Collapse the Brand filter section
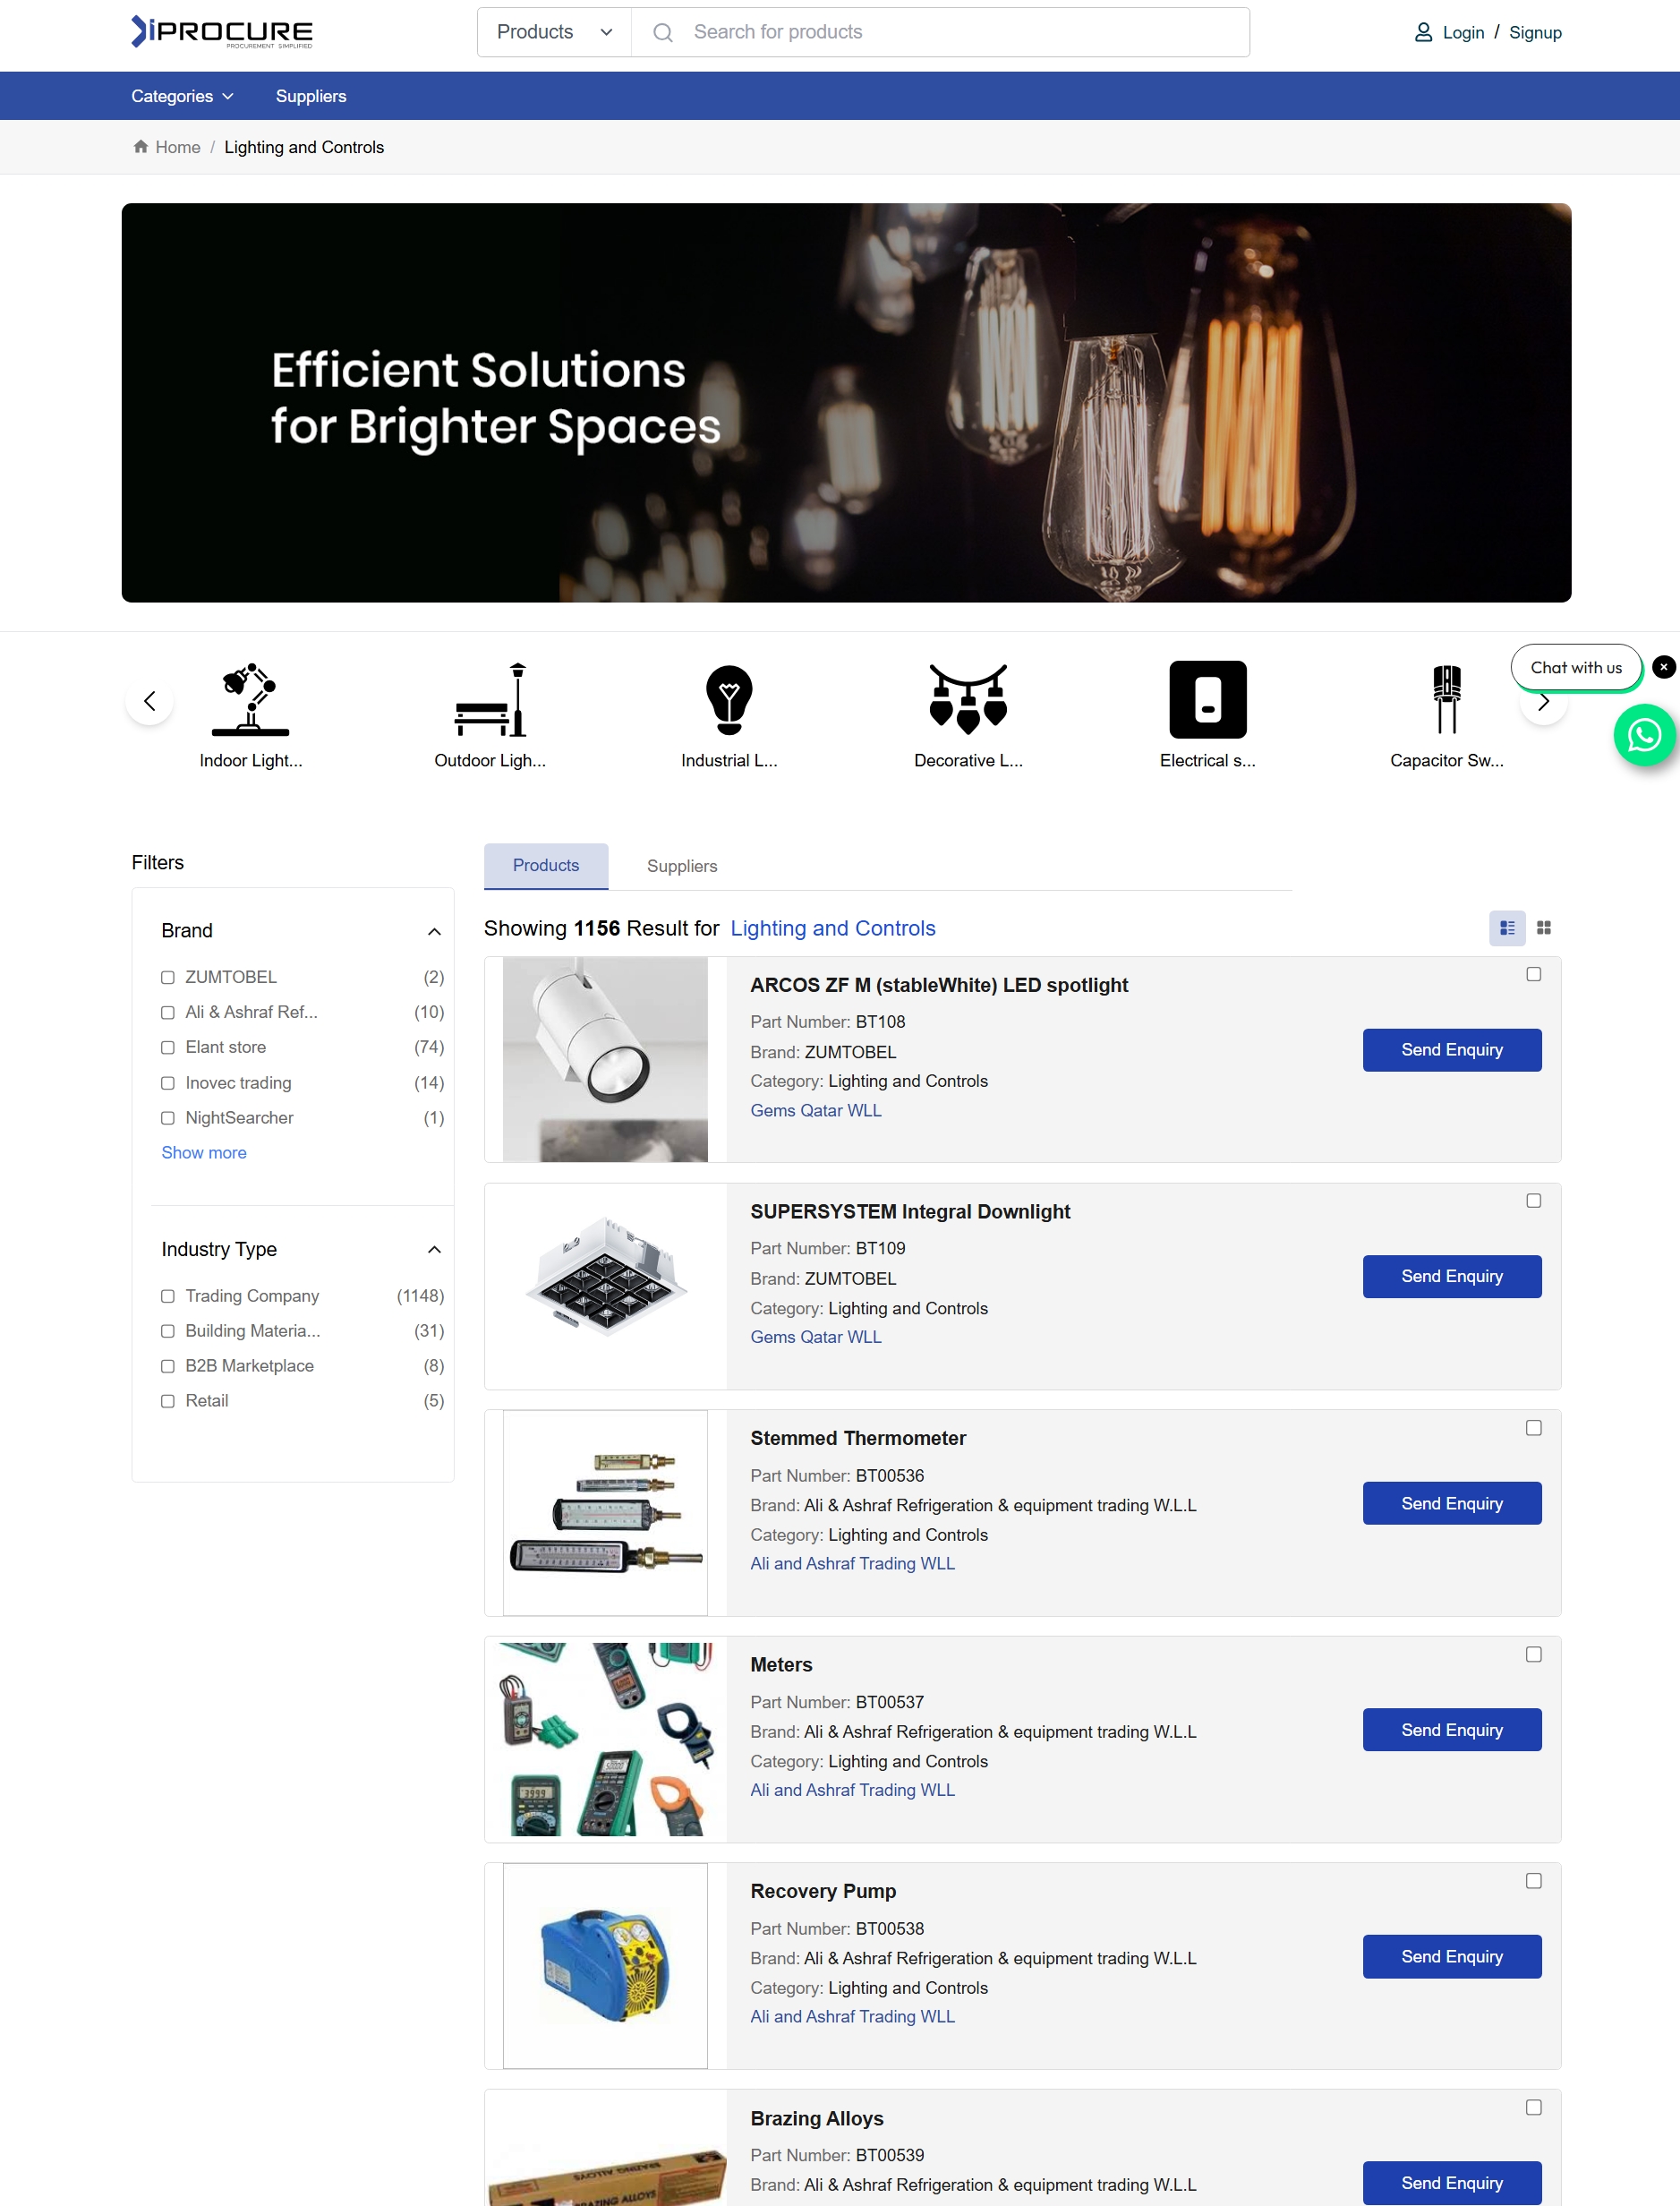The image size is (1680, 2206). coord(434,931)
